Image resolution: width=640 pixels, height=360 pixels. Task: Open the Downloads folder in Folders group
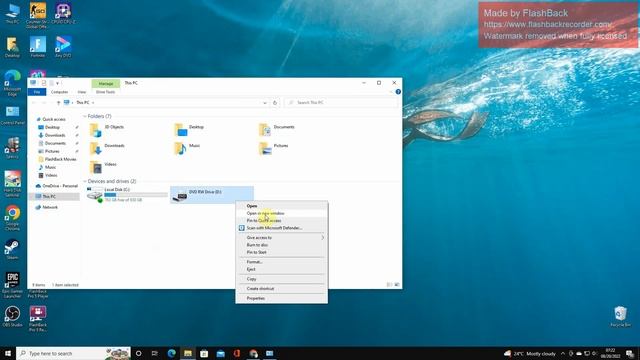[107, 148]
